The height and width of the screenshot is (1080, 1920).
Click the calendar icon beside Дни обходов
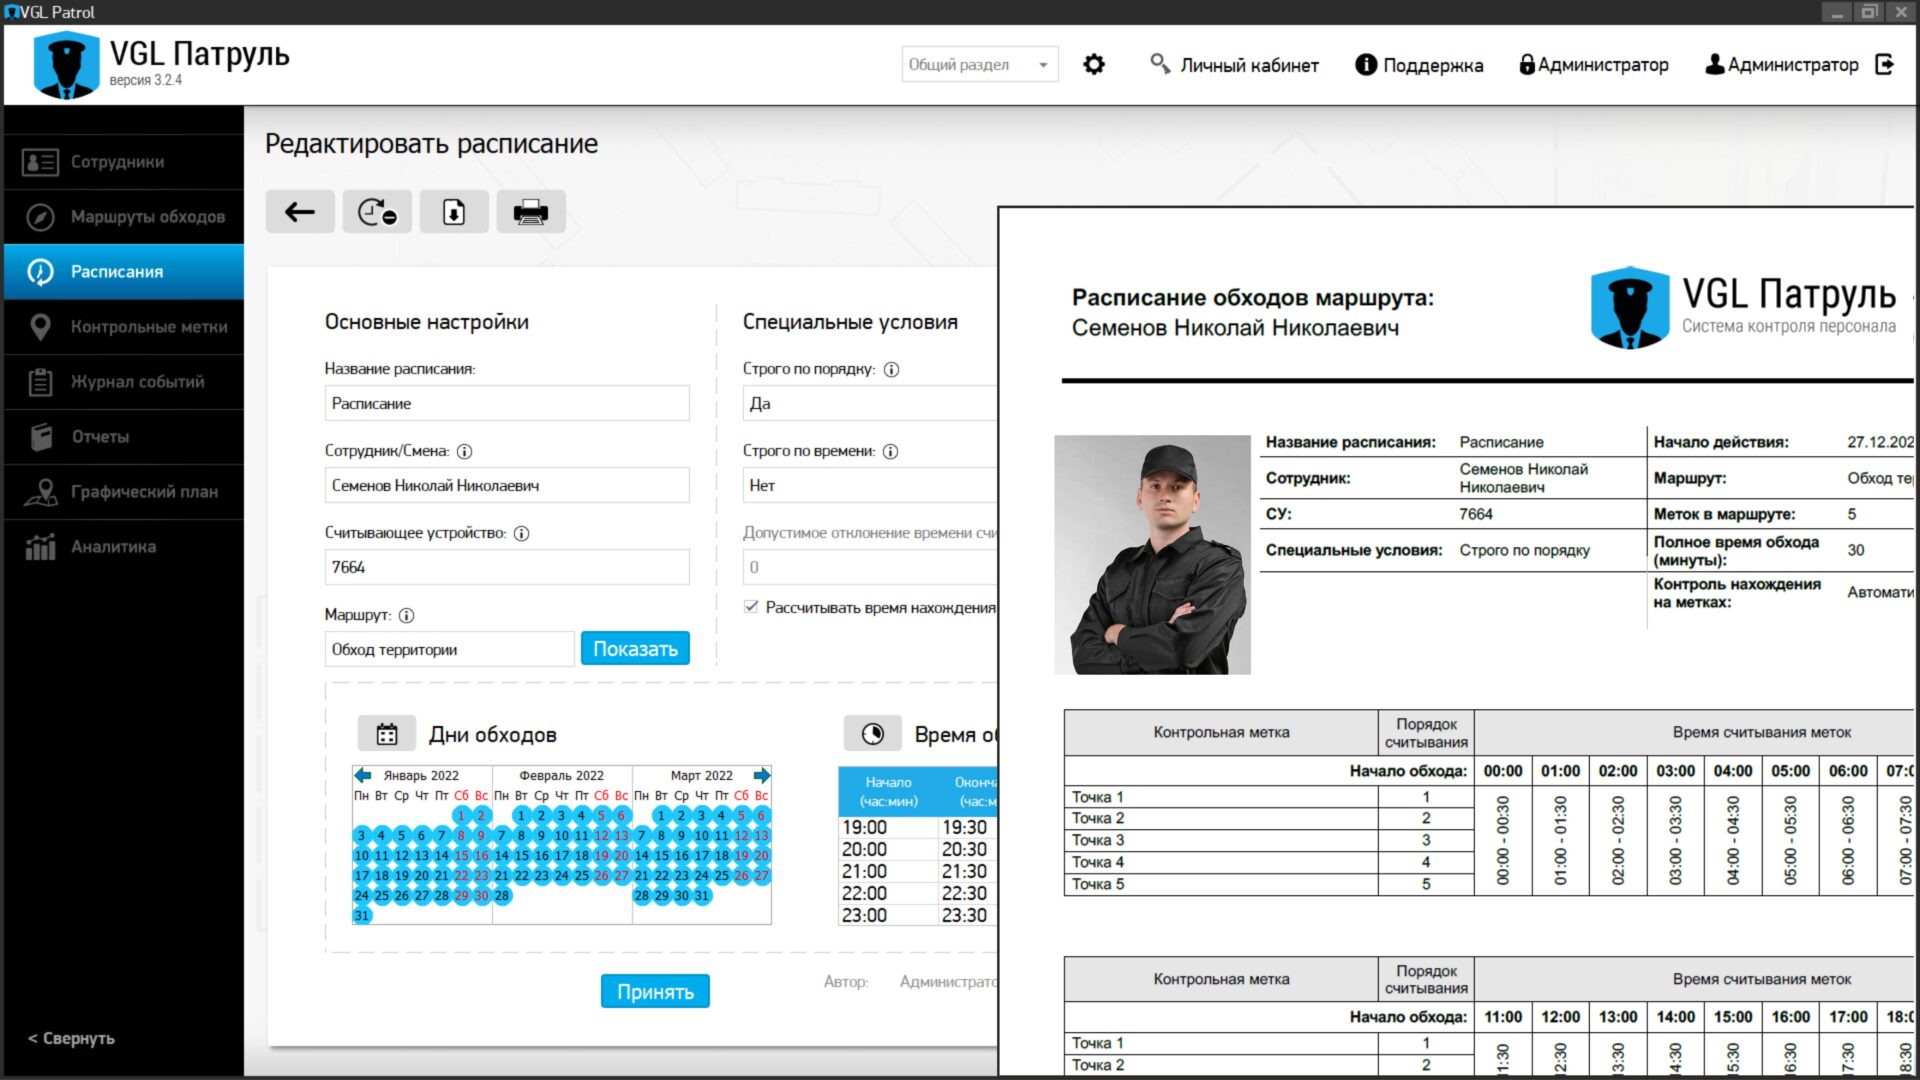pos(387,734)
